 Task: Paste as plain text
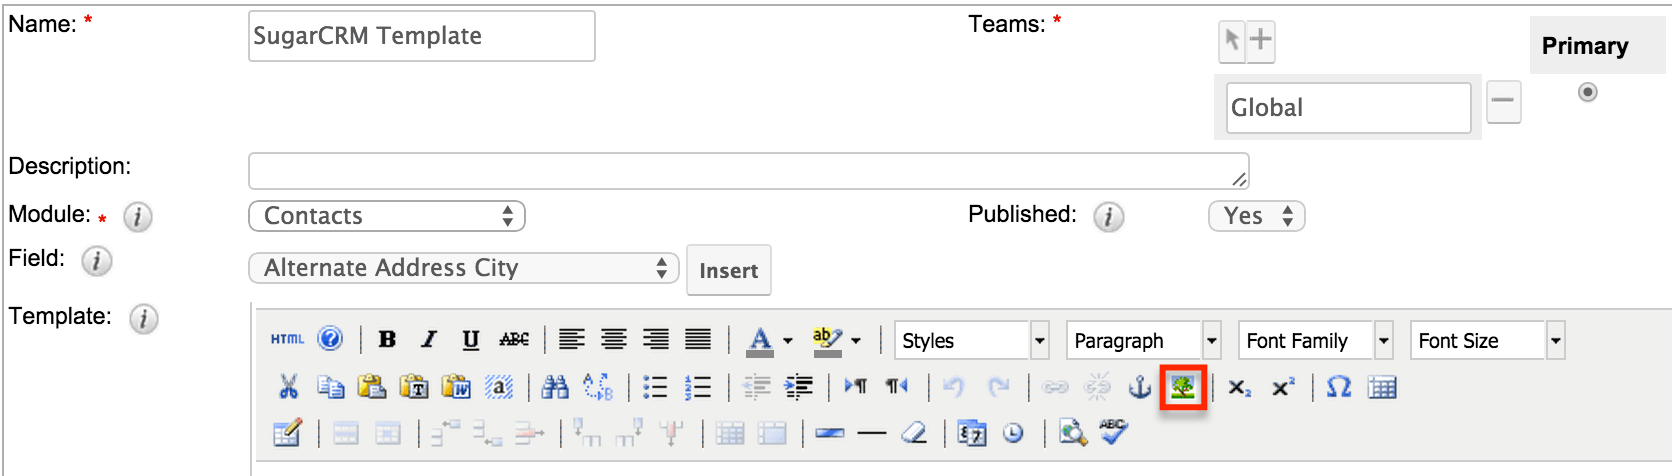tap(414, 387)
